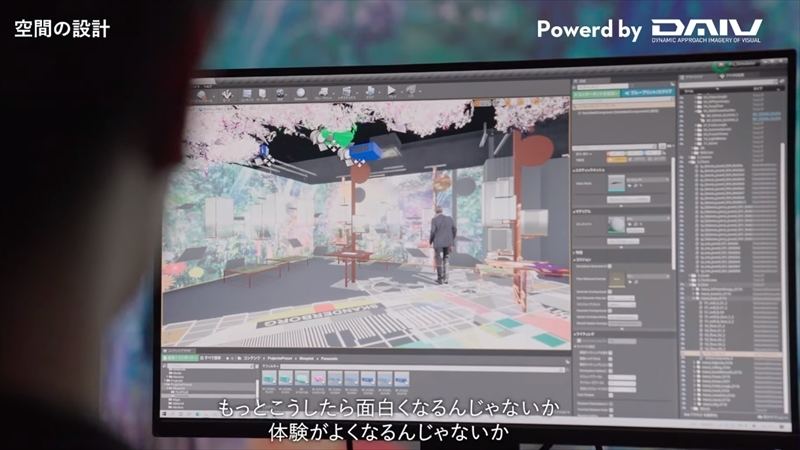This screenshot has width=800, height=450.
Task: Click the Material element thumbnail in Details
Action: pyautogui.click(x=616, y=224)
